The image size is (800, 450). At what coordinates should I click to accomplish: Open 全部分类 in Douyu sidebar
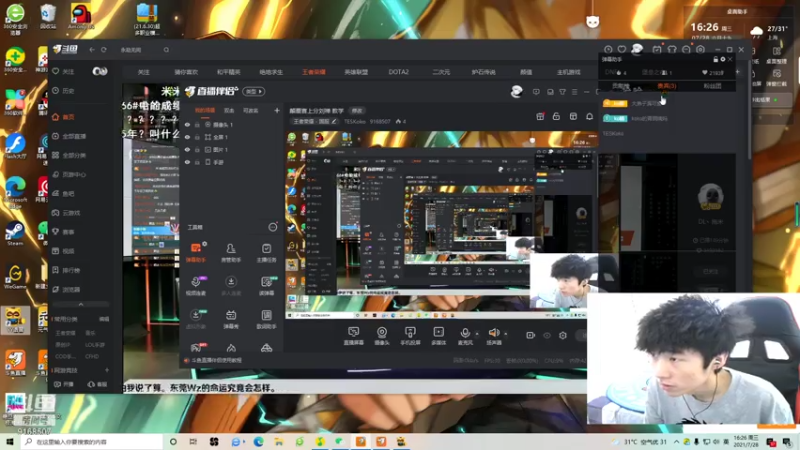69,155
